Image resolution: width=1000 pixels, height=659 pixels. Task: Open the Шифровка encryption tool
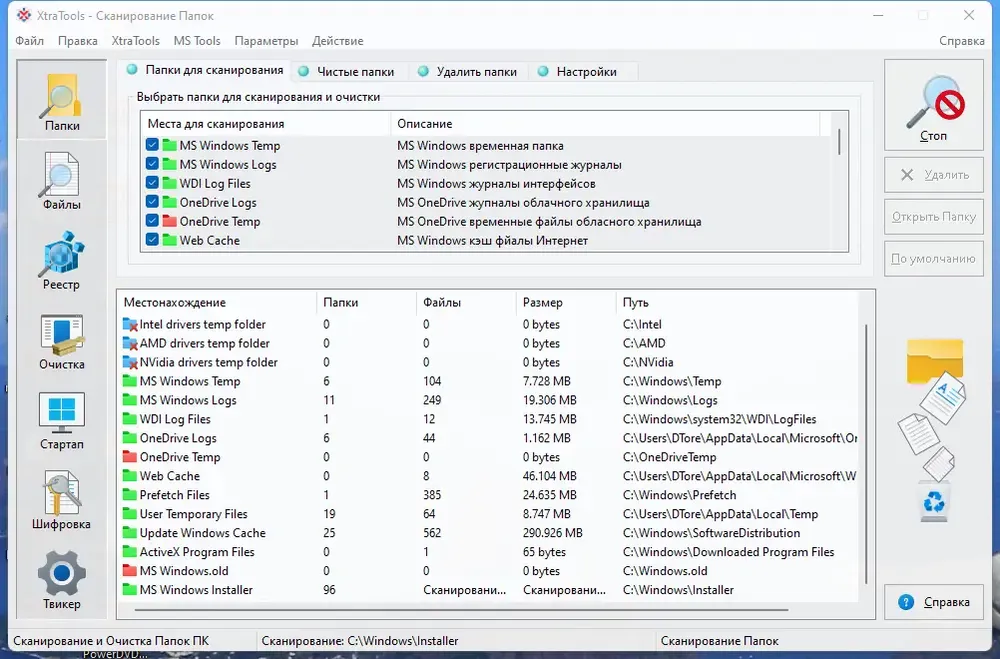coord(62,501)
